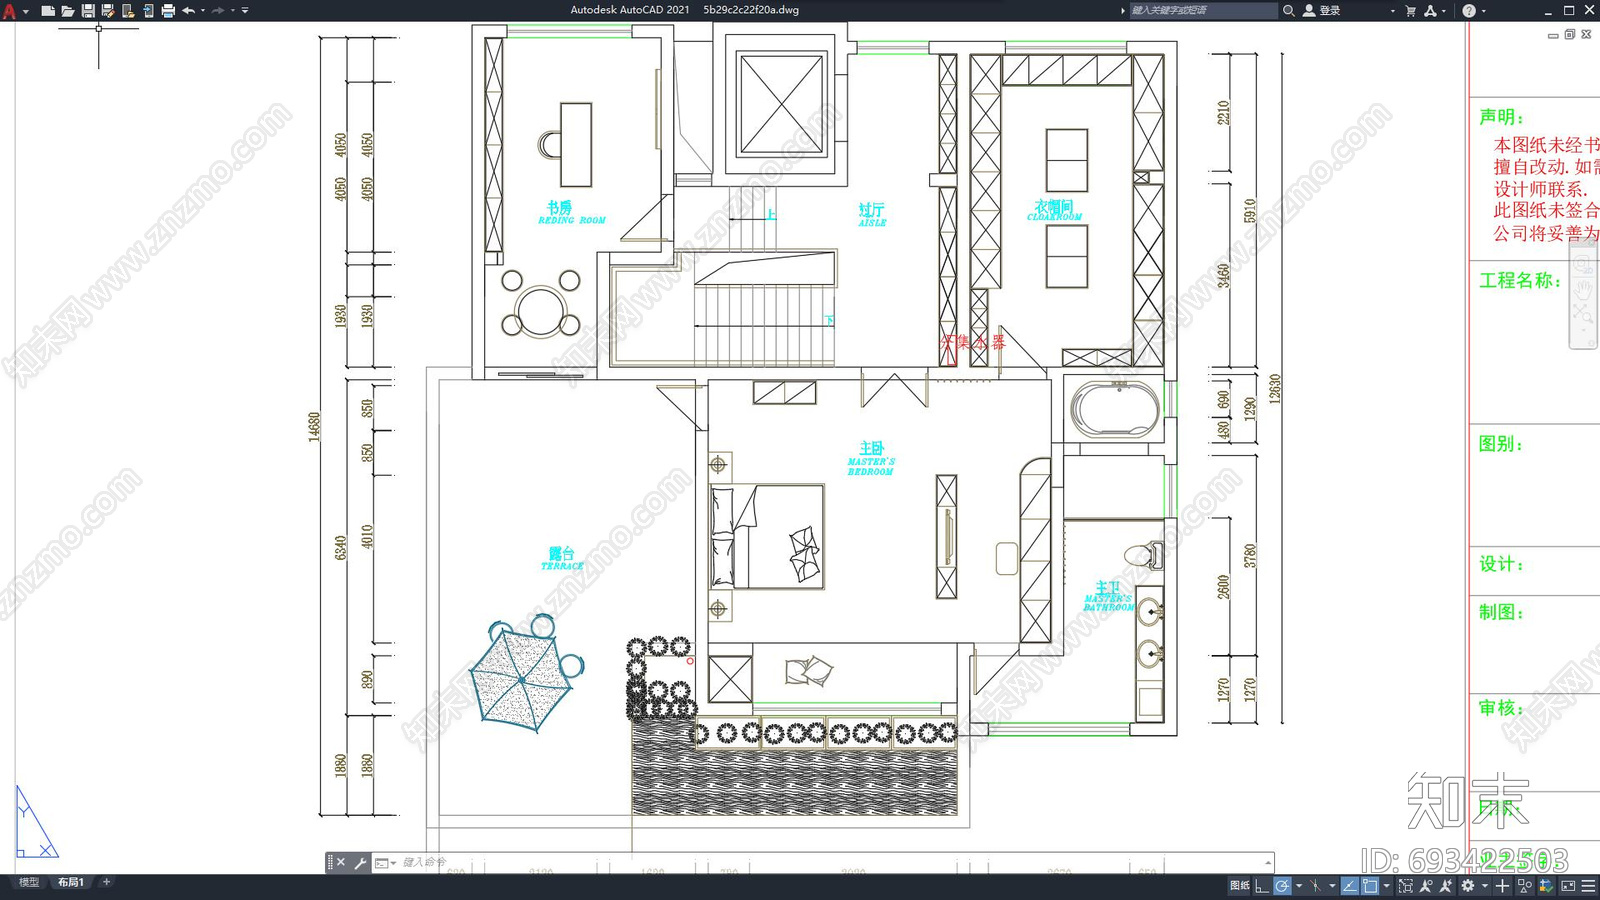The width and height of the screenshot is (1600, 900).
Task: Customize Quick Access Toolbar dropdown
Action: [x=245, y=10]
